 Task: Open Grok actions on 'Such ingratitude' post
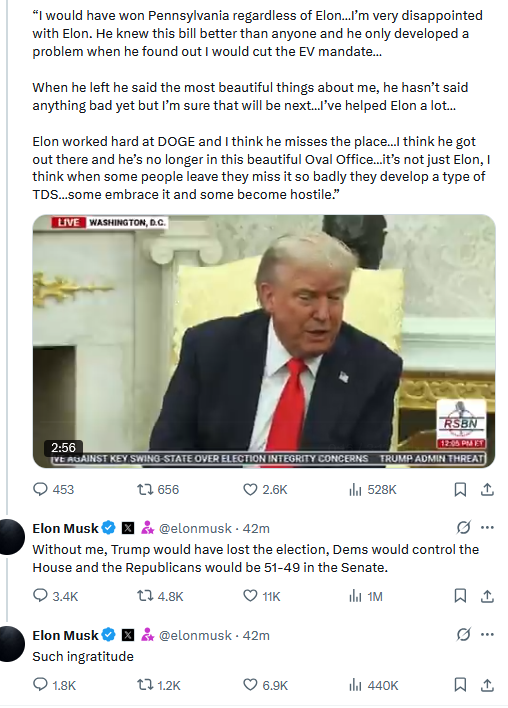point(463,634)
